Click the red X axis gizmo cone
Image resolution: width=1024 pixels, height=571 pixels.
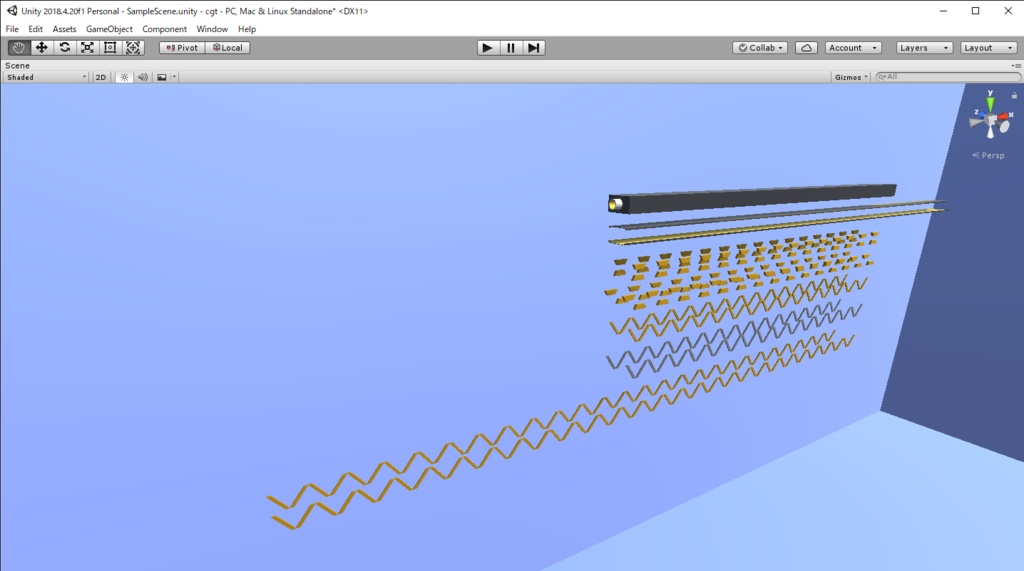1002,117
